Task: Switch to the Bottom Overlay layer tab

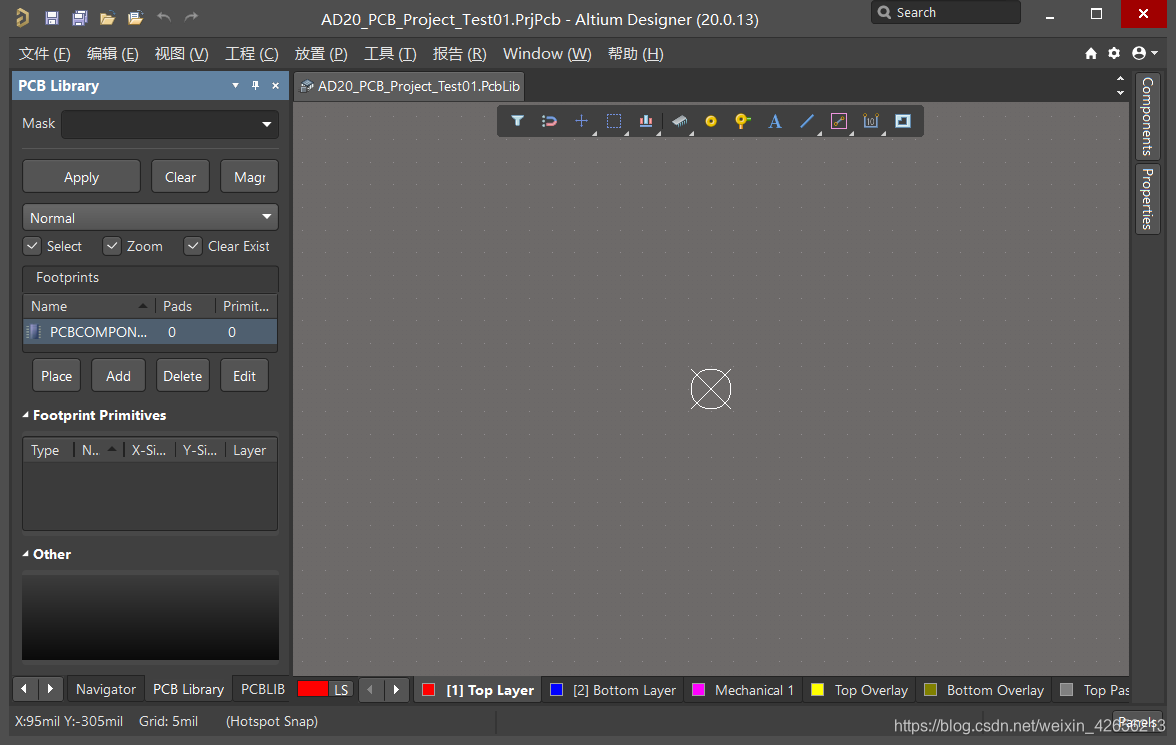Action: click(983, 689)
